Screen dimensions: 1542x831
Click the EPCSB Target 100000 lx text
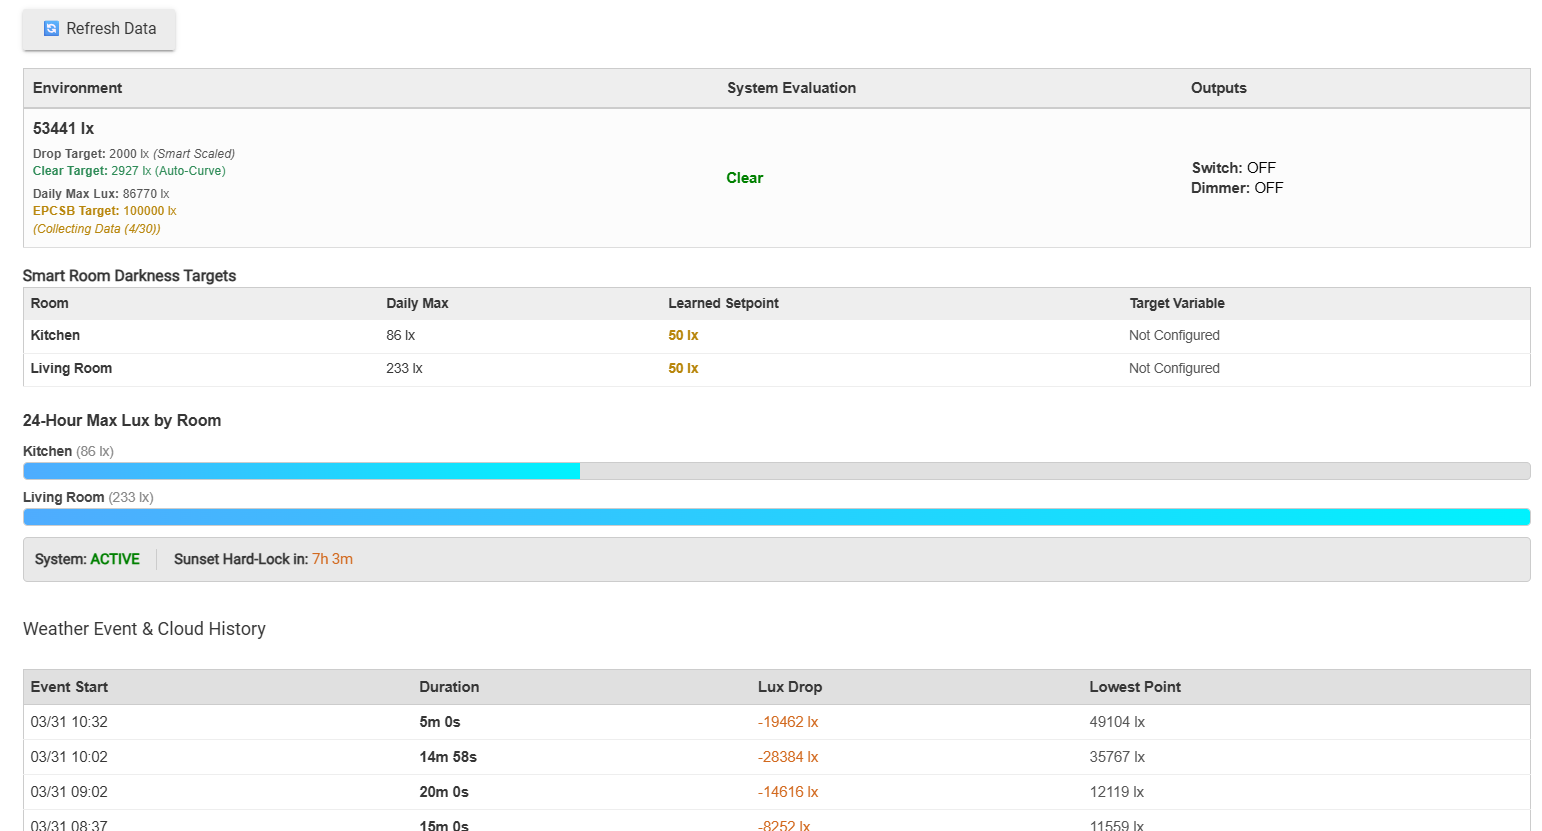[x=104, y=211]
